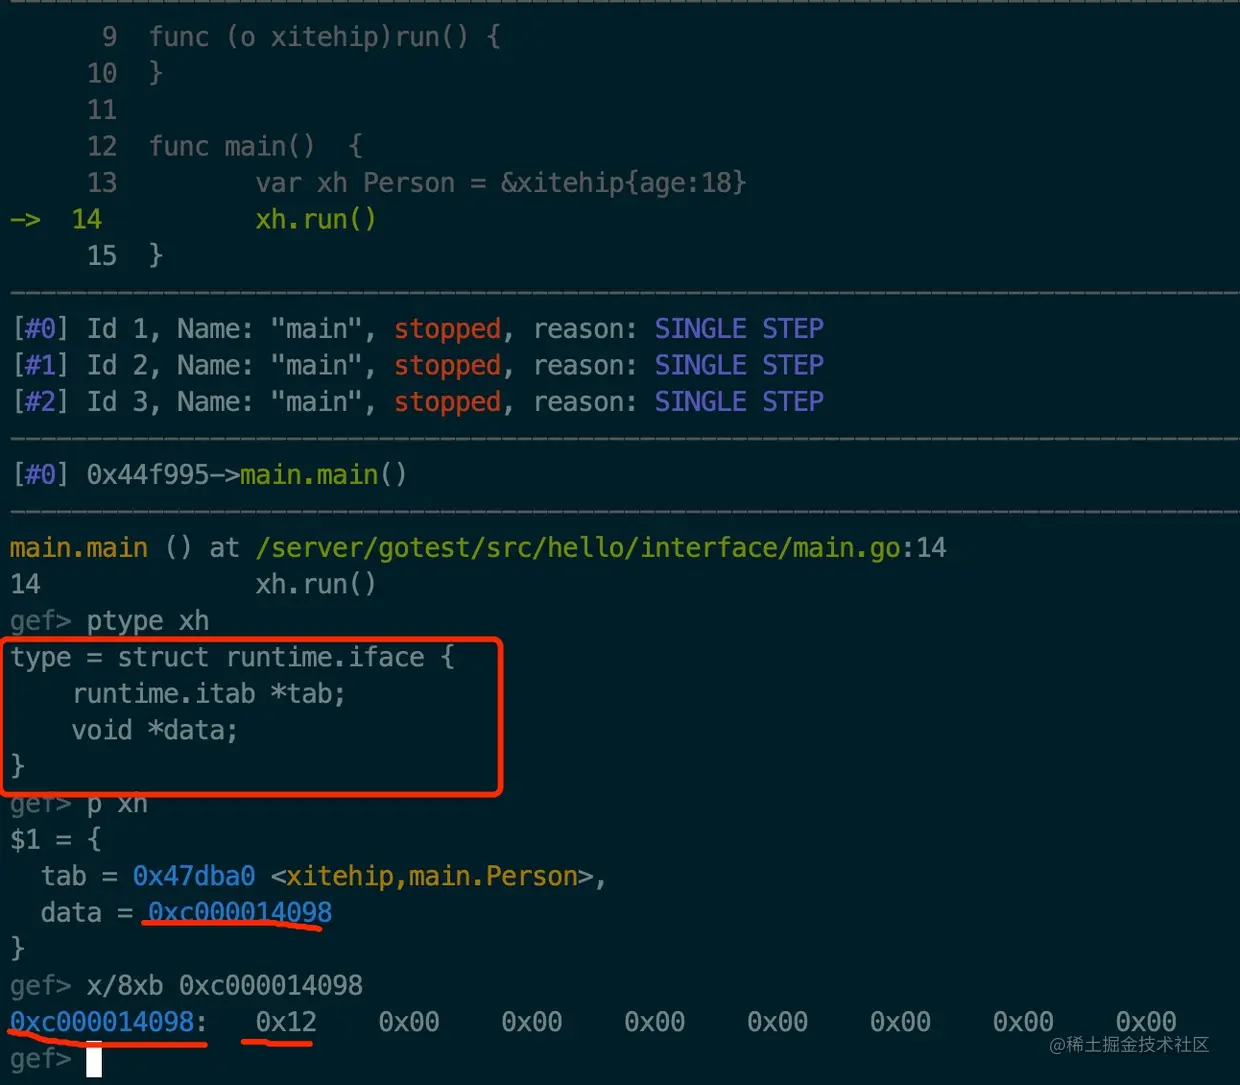This screenshot has height=1085, width=1240.
Task: Click source line 9 'func (o xitehip)run() {'
Action: (x=325, y=37)
